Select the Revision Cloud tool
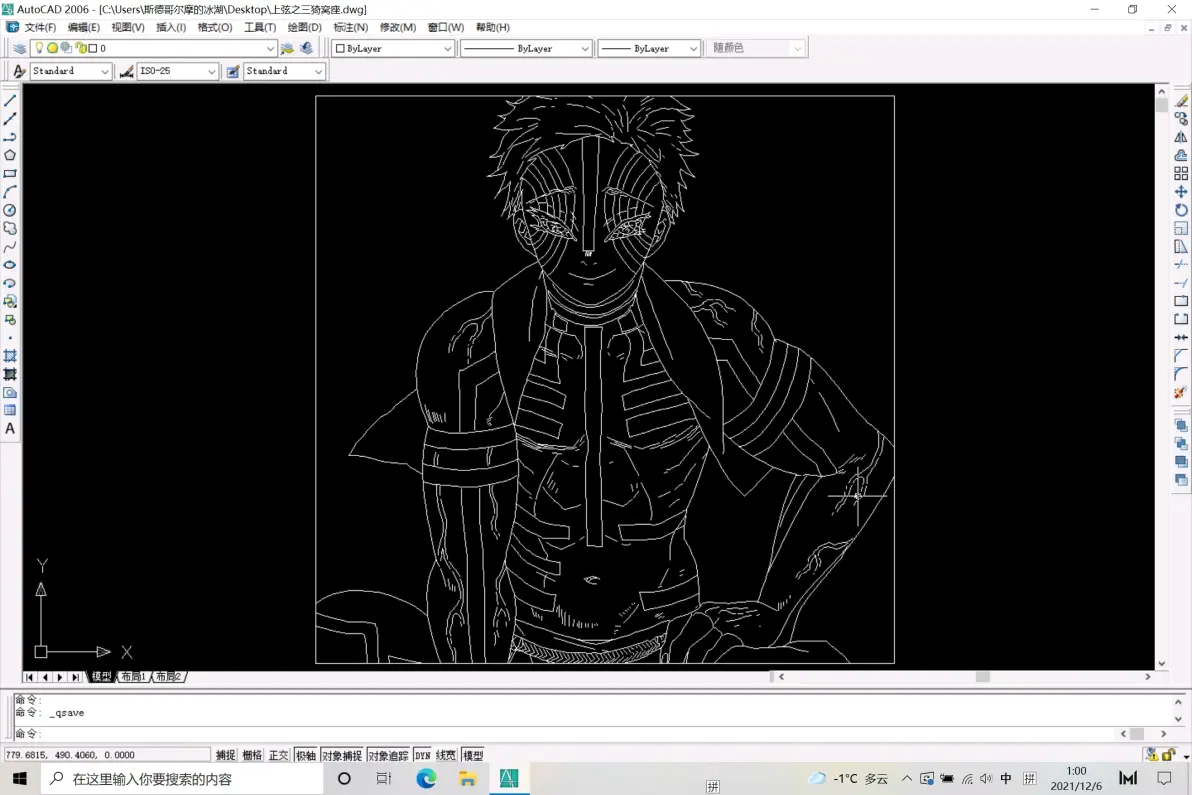 (x=10, y=228)
